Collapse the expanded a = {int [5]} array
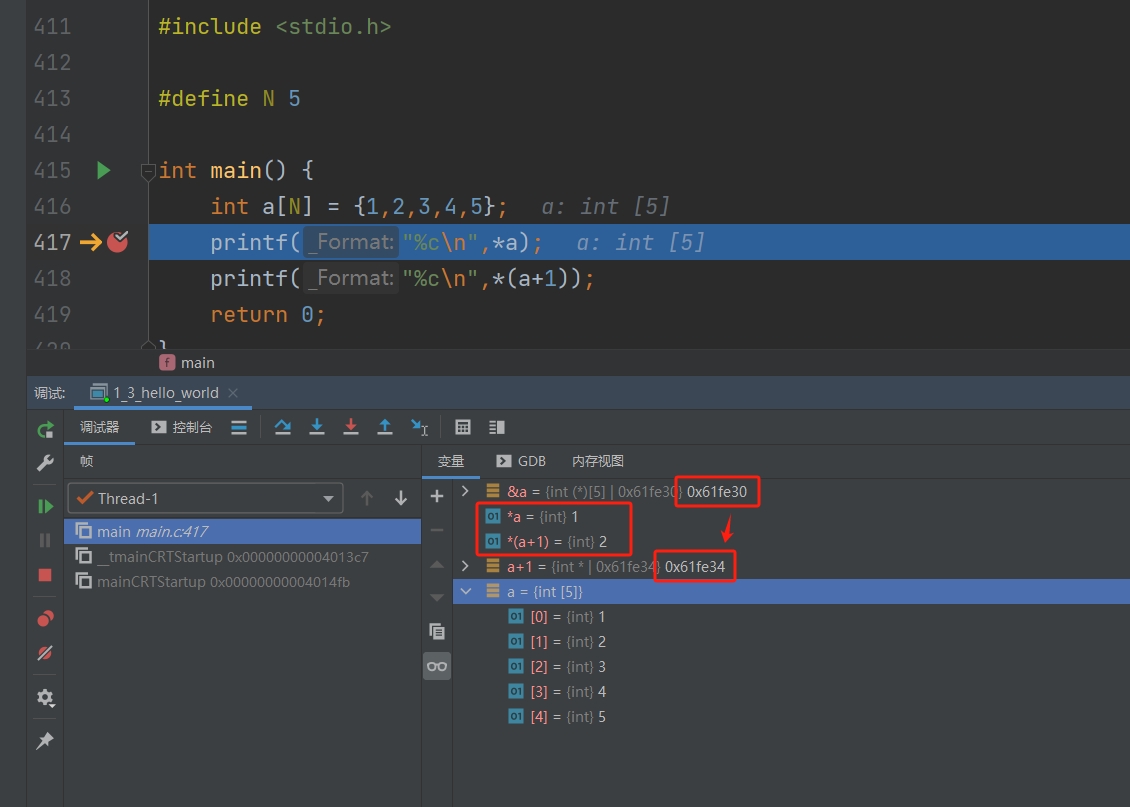This screenshot has height=807, width=1130. [x=465, y=592]
